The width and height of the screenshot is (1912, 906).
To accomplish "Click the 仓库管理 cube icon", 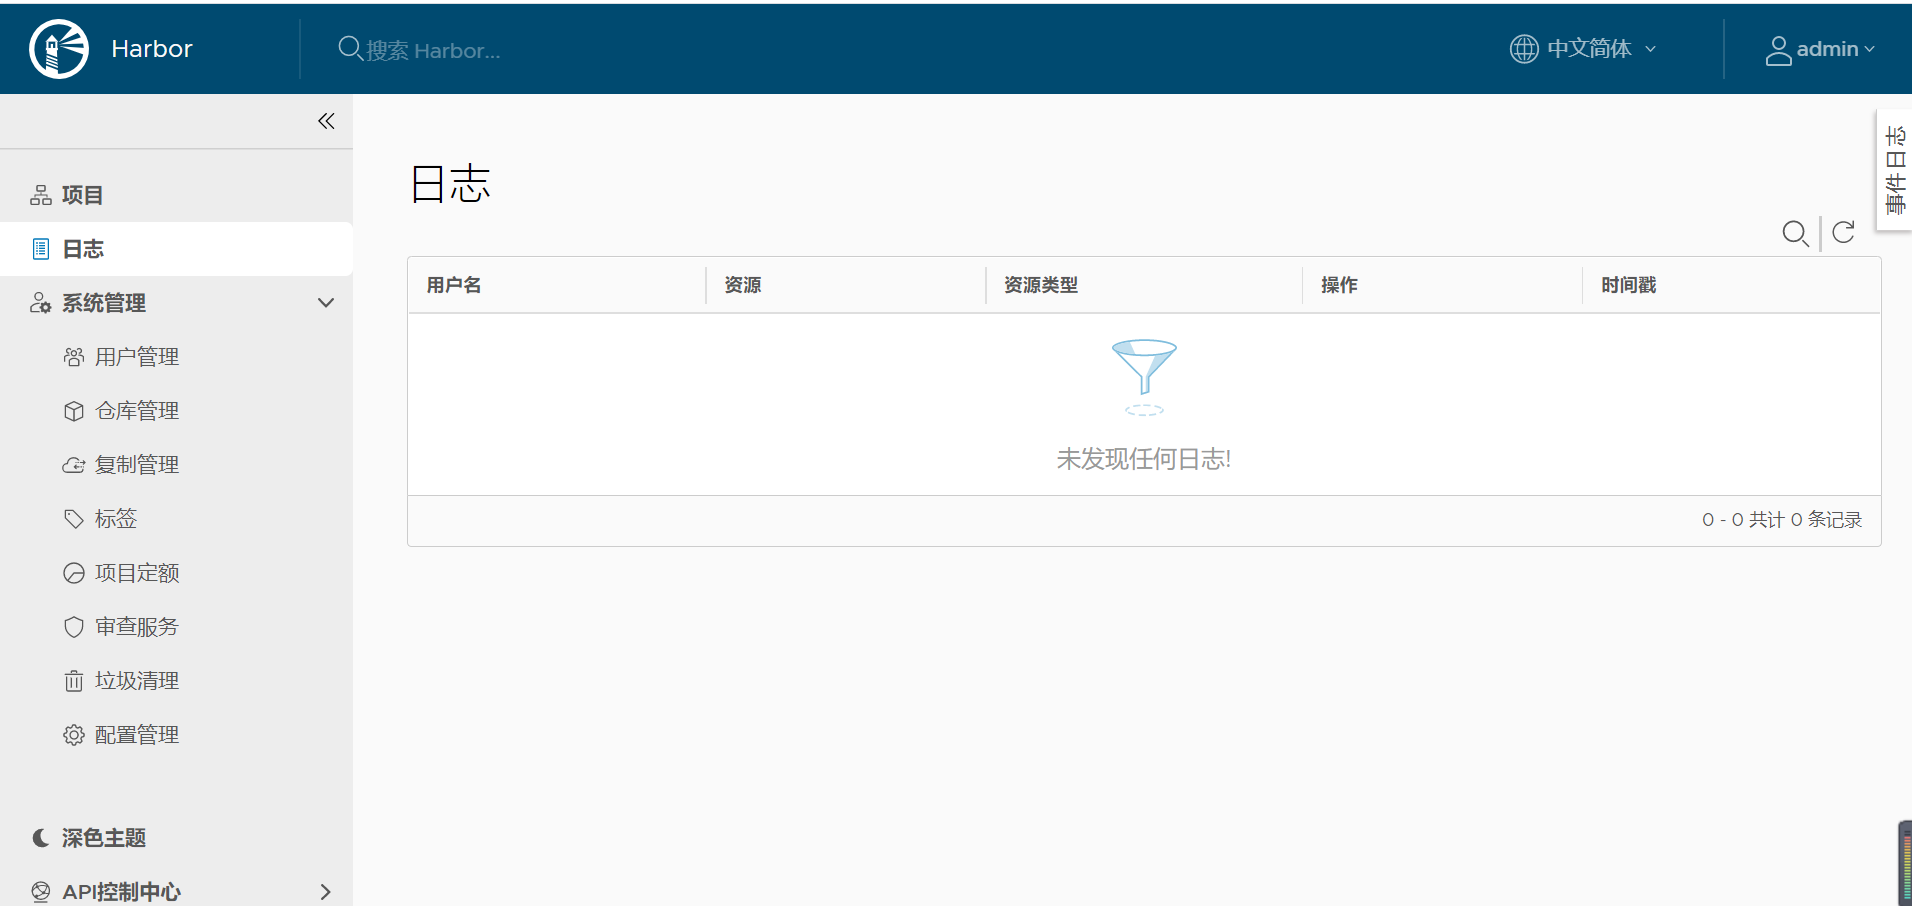I will (74, 411).
